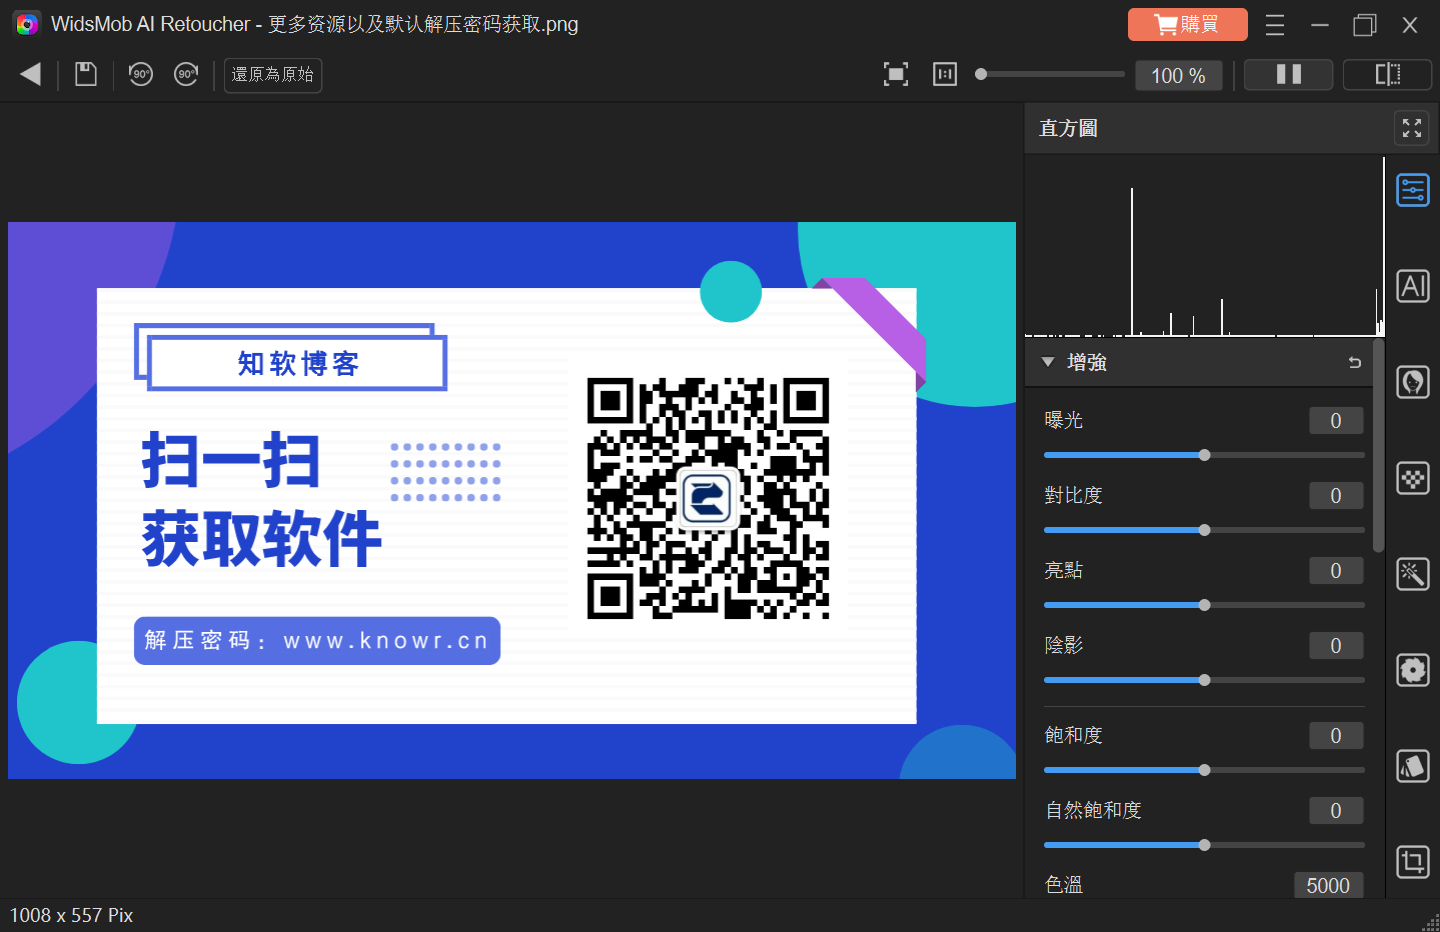Click the 購買 purchase button
This screenshot has height=932, width=1440.
click(x=1188, y=24)
